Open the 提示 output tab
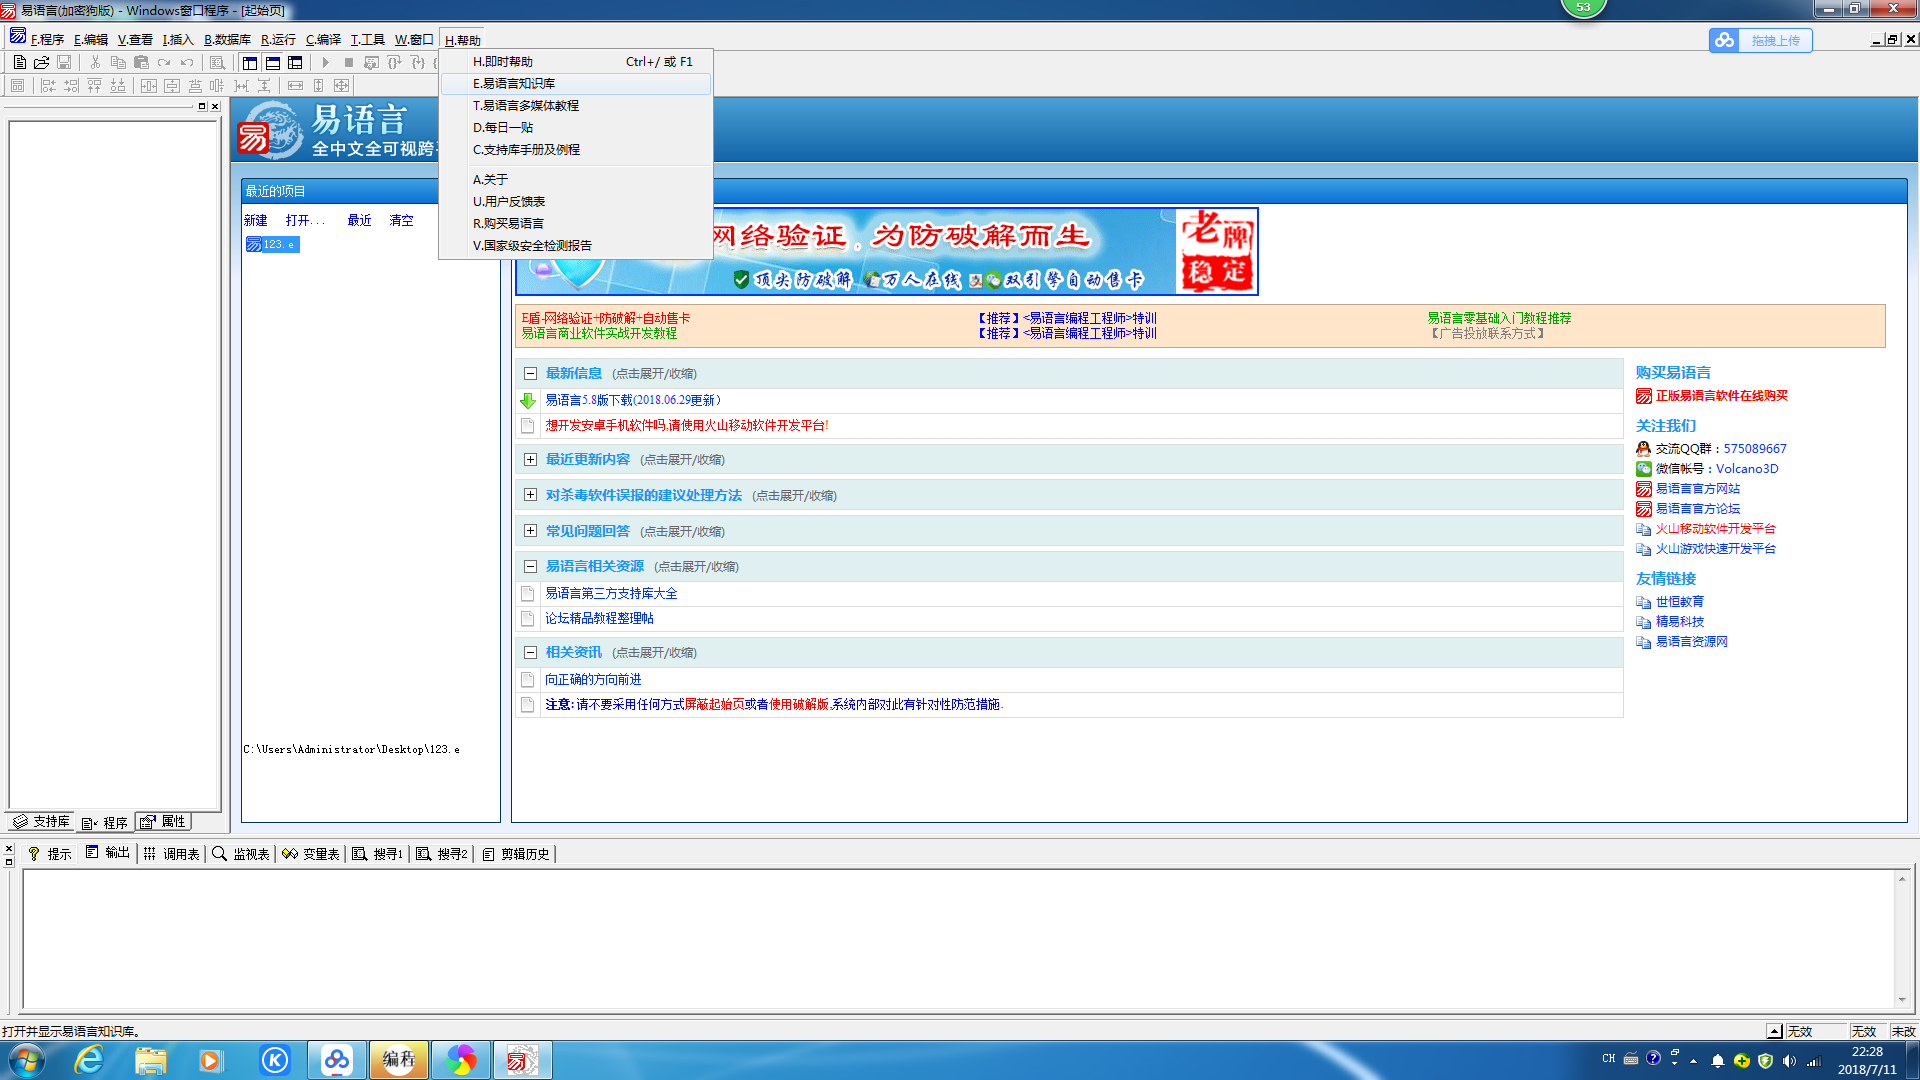The width and height of the screenshot is (1920, 1080). 50,854
